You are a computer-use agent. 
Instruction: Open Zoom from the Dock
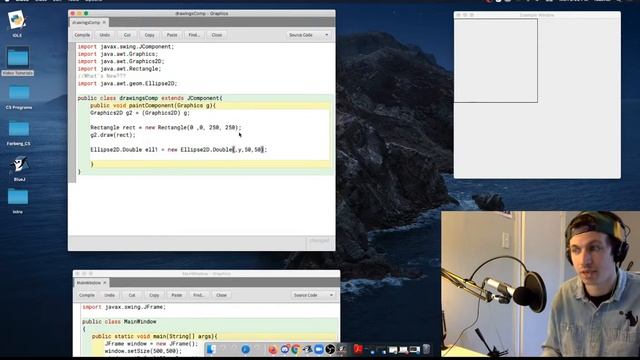point(319,349)
